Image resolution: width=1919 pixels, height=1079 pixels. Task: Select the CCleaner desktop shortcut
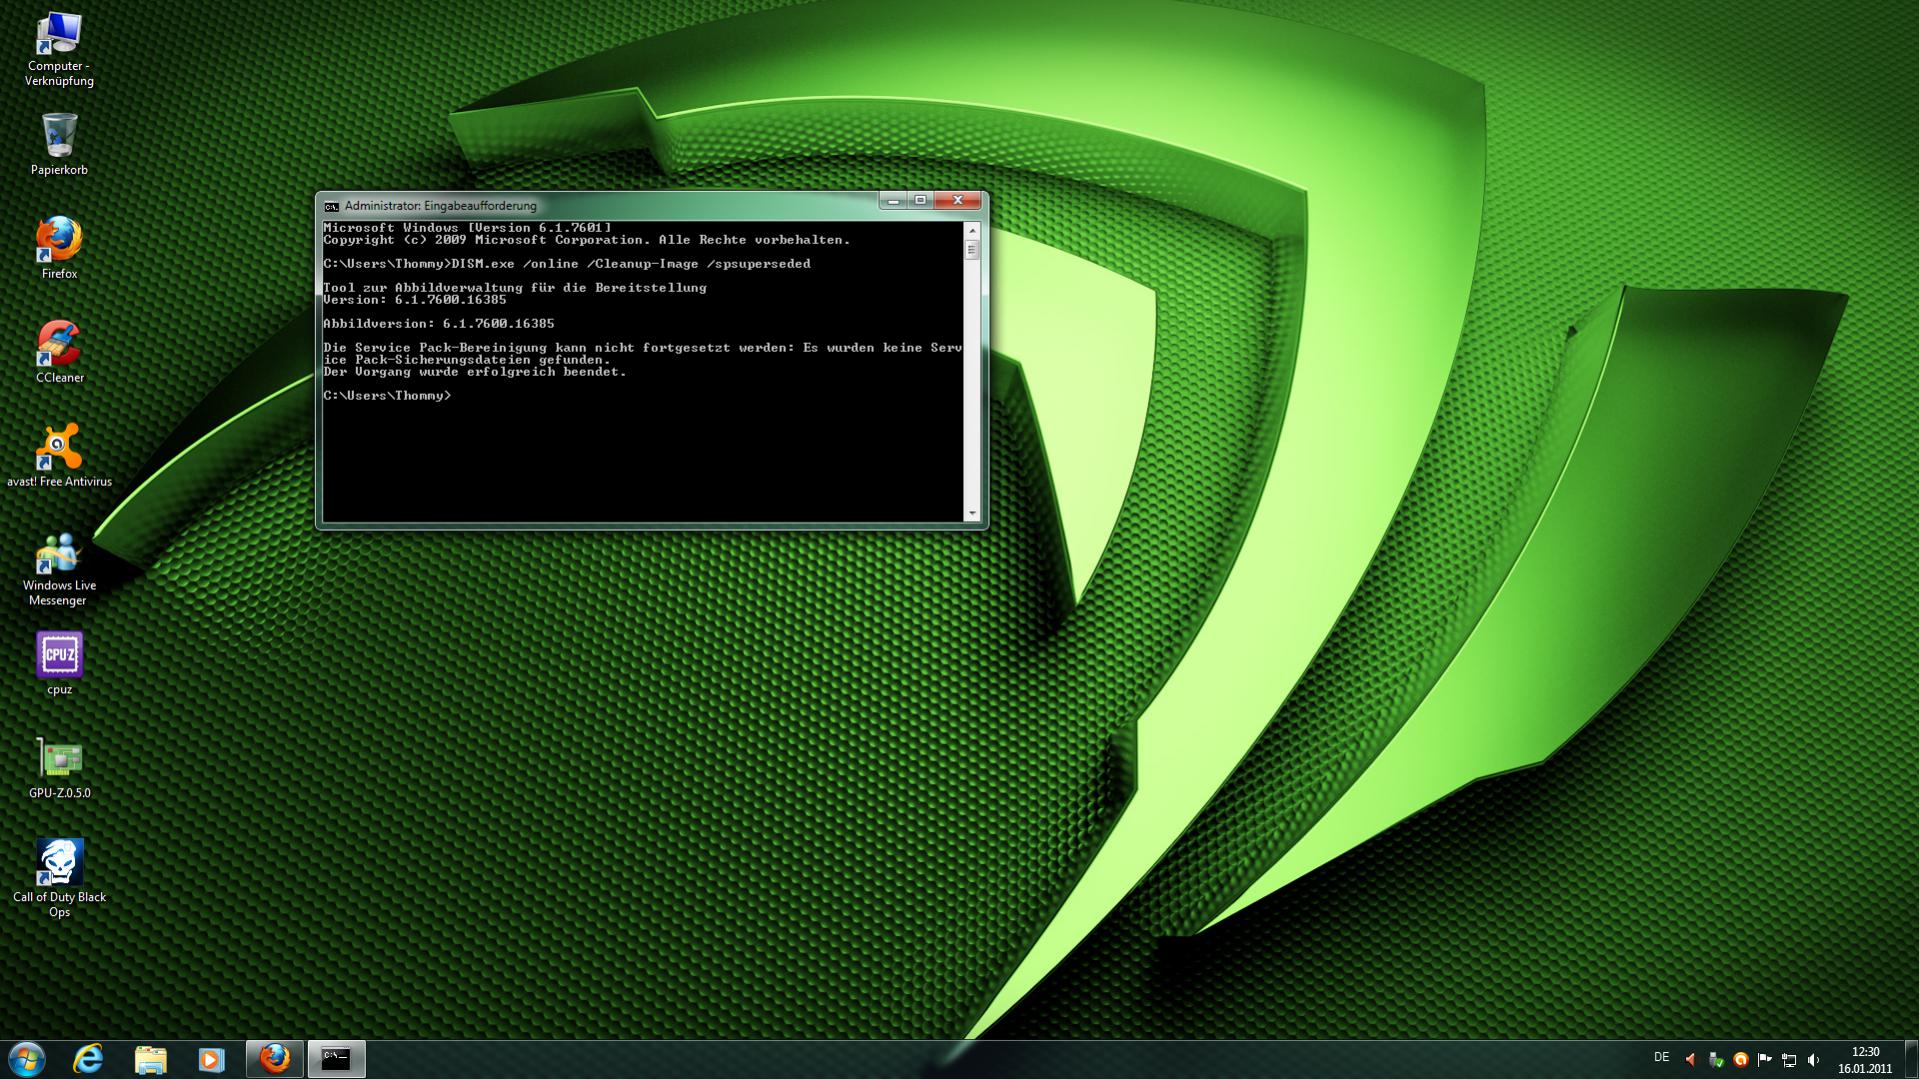tap(59, 352)
